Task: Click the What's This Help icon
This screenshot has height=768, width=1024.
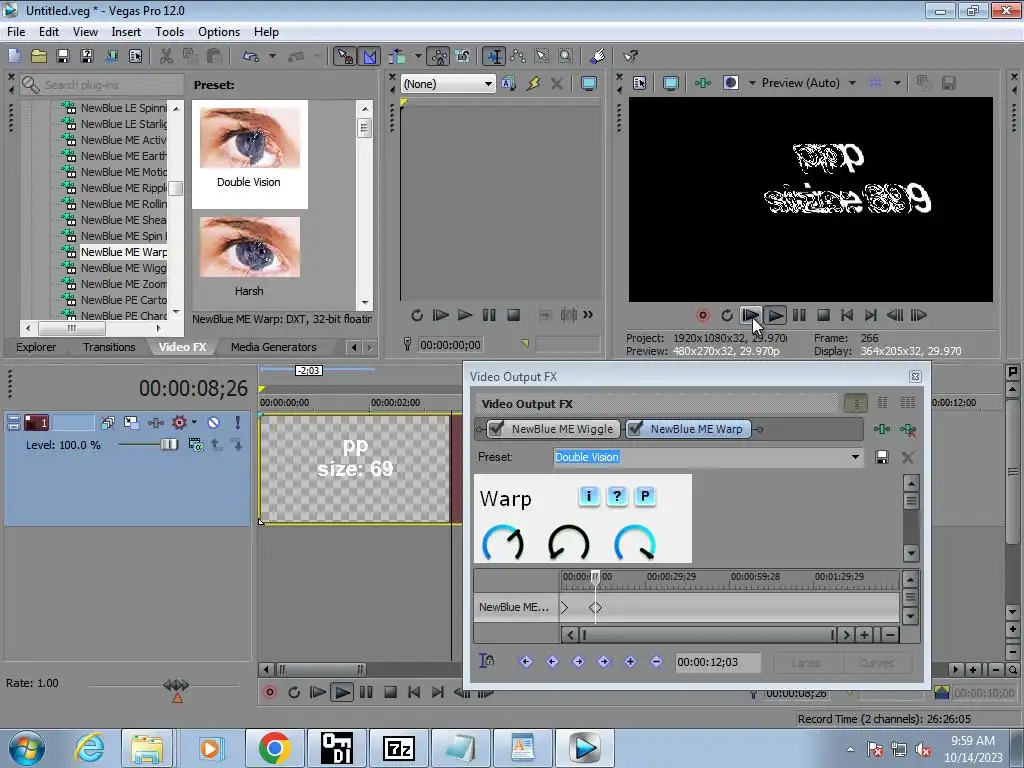Action: pyautogui.click(x=630, y=57)
